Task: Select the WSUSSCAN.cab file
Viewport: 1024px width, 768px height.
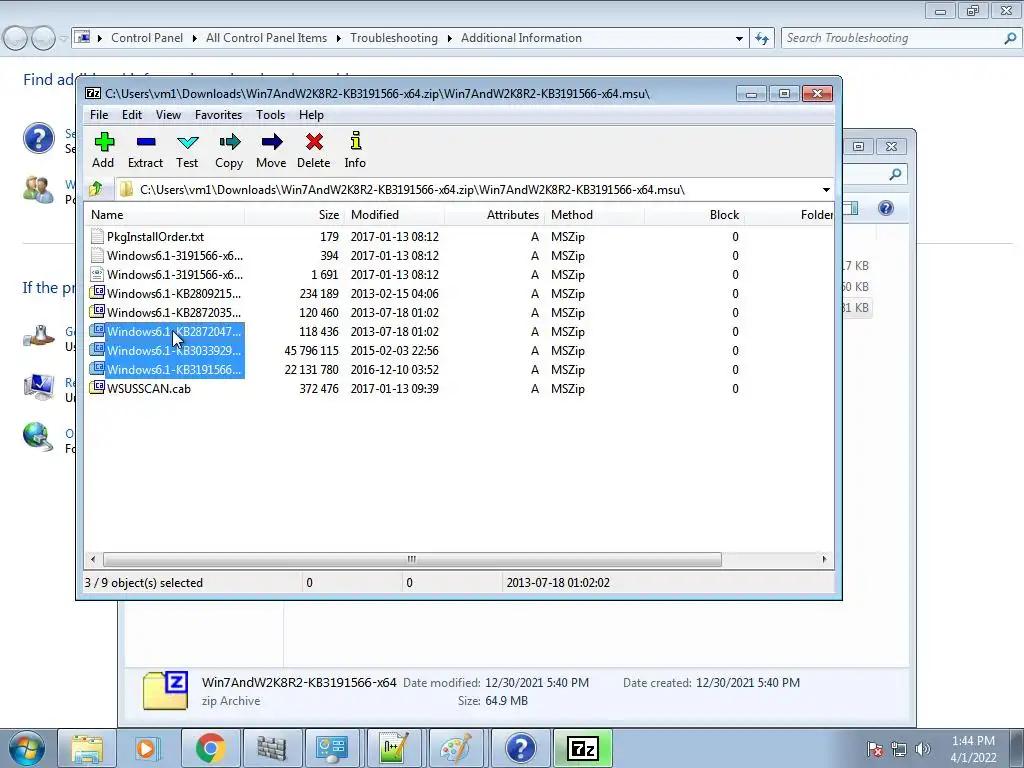Action: coord(149,389)
